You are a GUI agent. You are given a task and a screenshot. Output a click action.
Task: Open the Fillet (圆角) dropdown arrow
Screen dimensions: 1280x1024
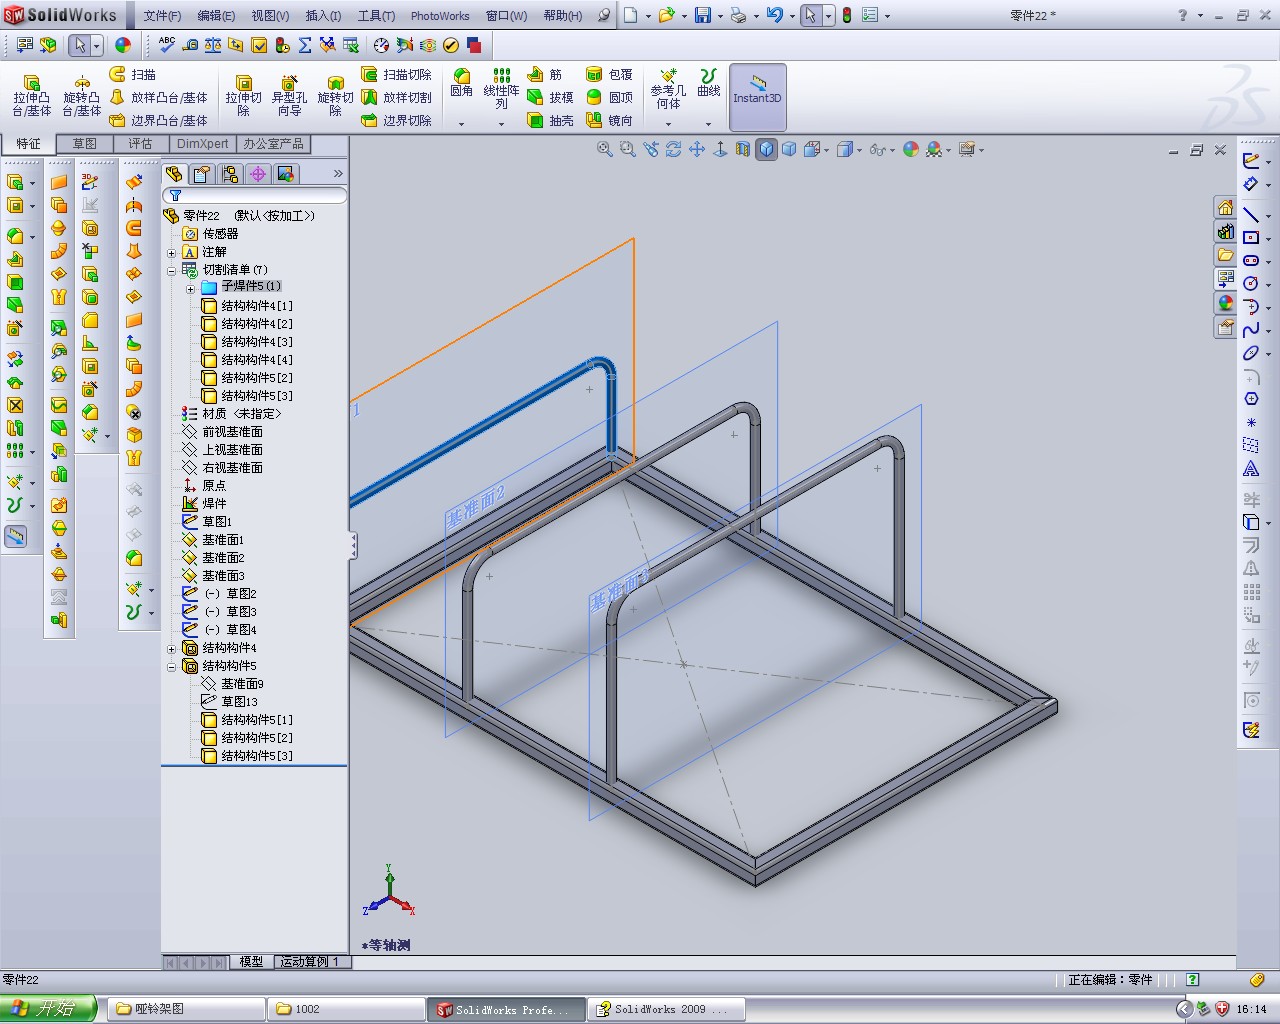(x=461, y=124)
